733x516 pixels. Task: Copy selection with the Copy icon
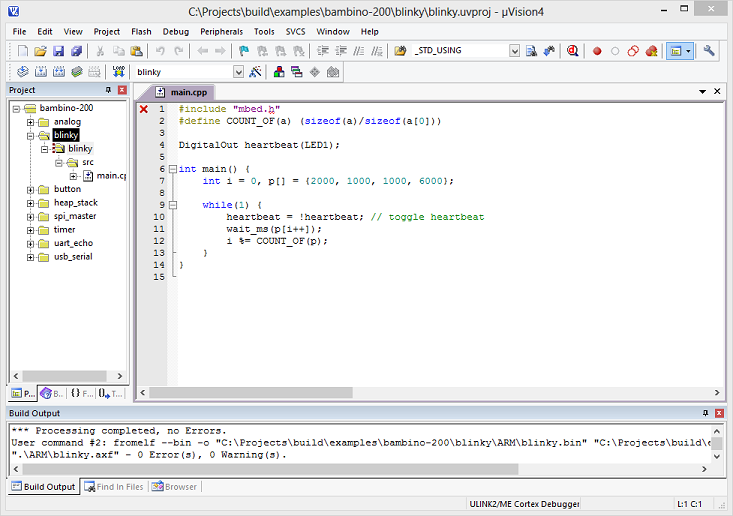pos(118,50)
